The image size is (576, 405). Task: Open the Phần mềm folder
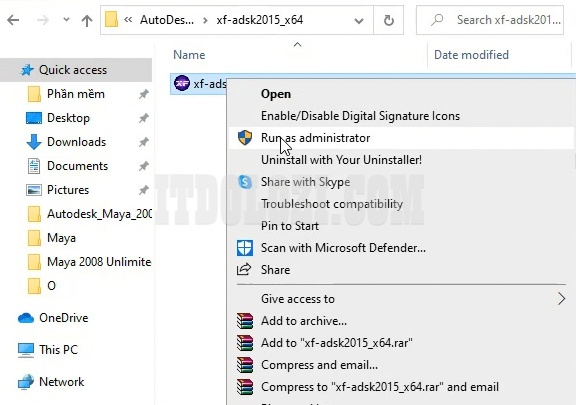pos(76,94)
